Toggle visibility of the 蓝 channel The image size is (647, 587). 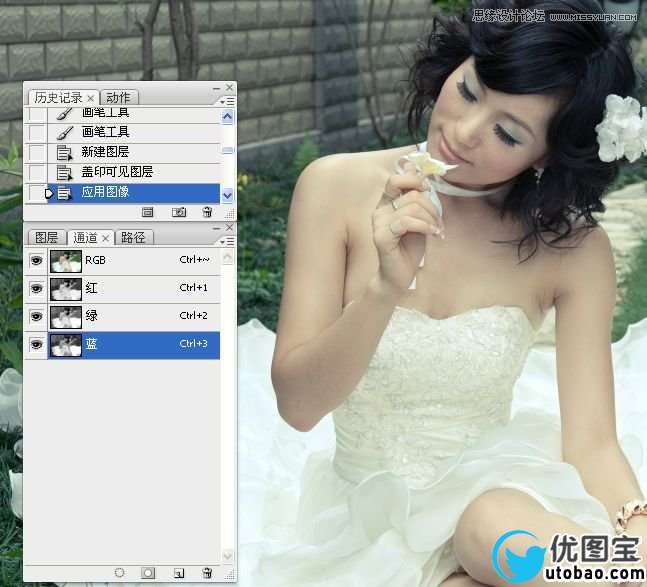point(37,344)
